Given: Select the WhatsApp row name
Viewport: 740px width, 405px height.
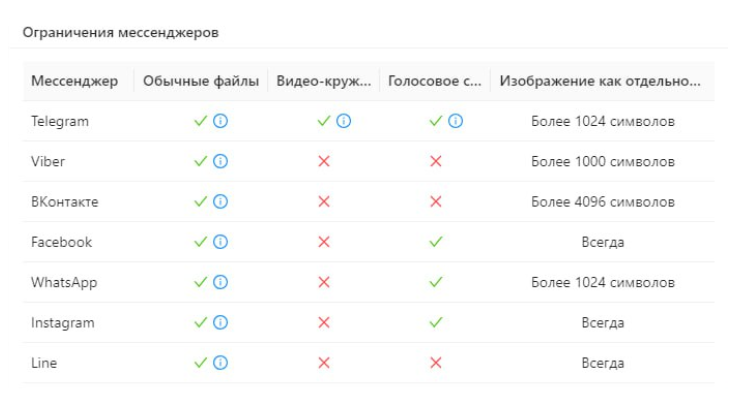Looking at the screenshot, I should click(64, 282).
